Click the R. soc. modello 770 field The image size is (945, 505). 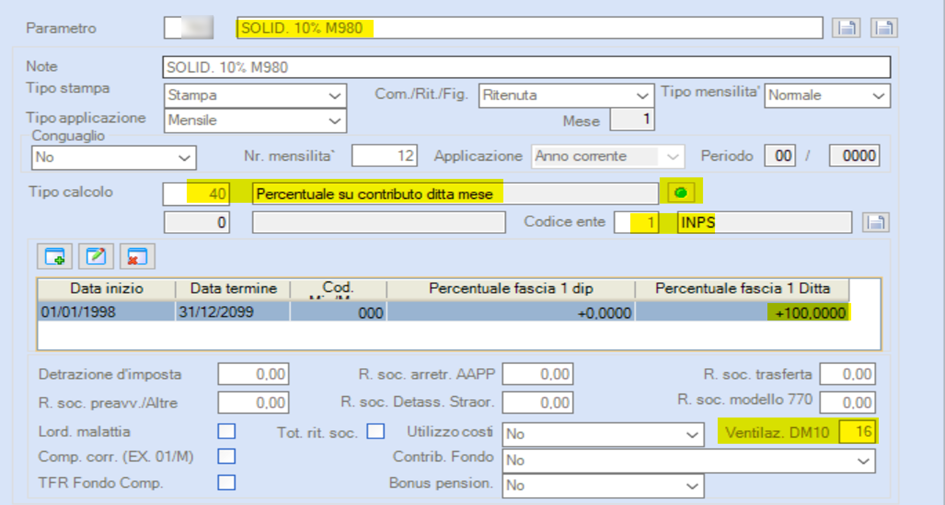[847, 403]
